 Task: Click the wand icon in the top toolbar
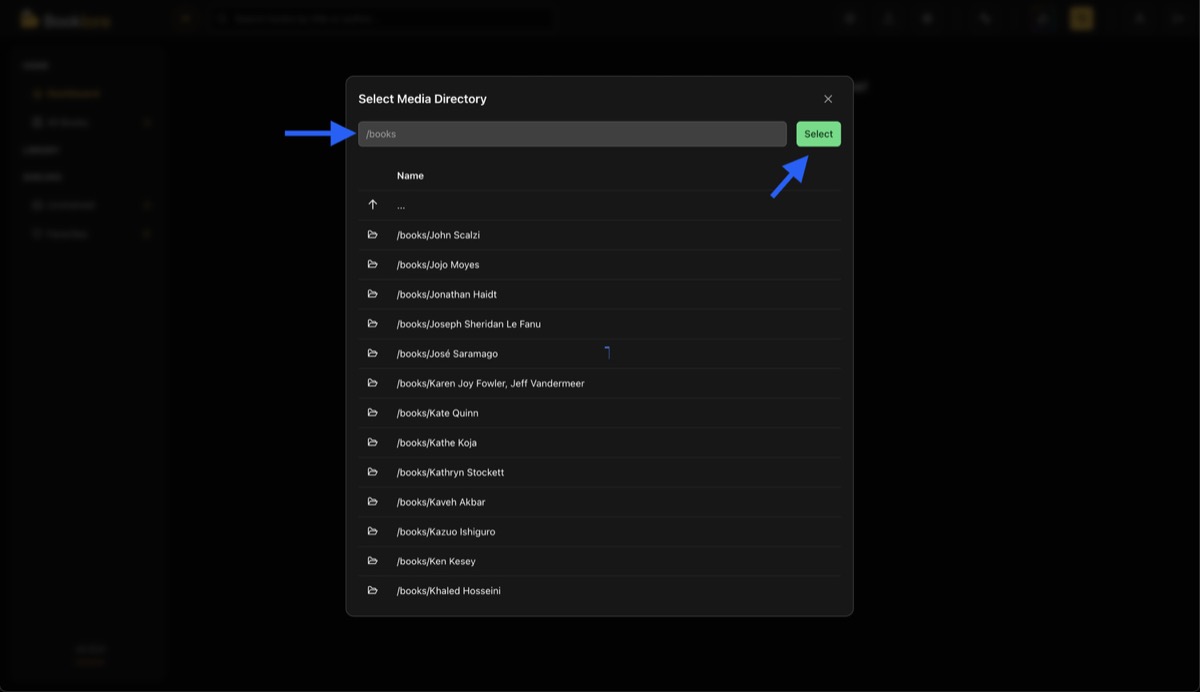(984, 18)
